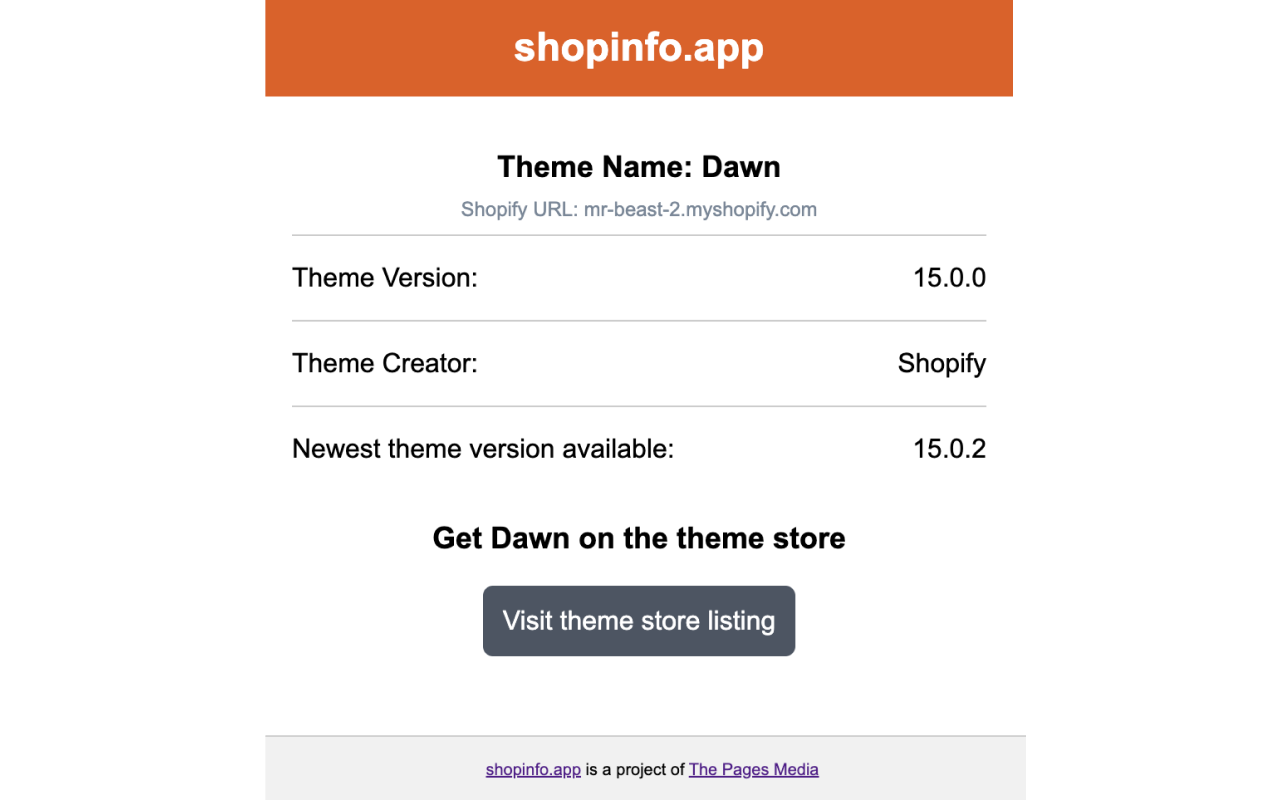Select the Theme Name Dawn heading
This screenshot has height=800, width=1280.
tap(639, 166)
